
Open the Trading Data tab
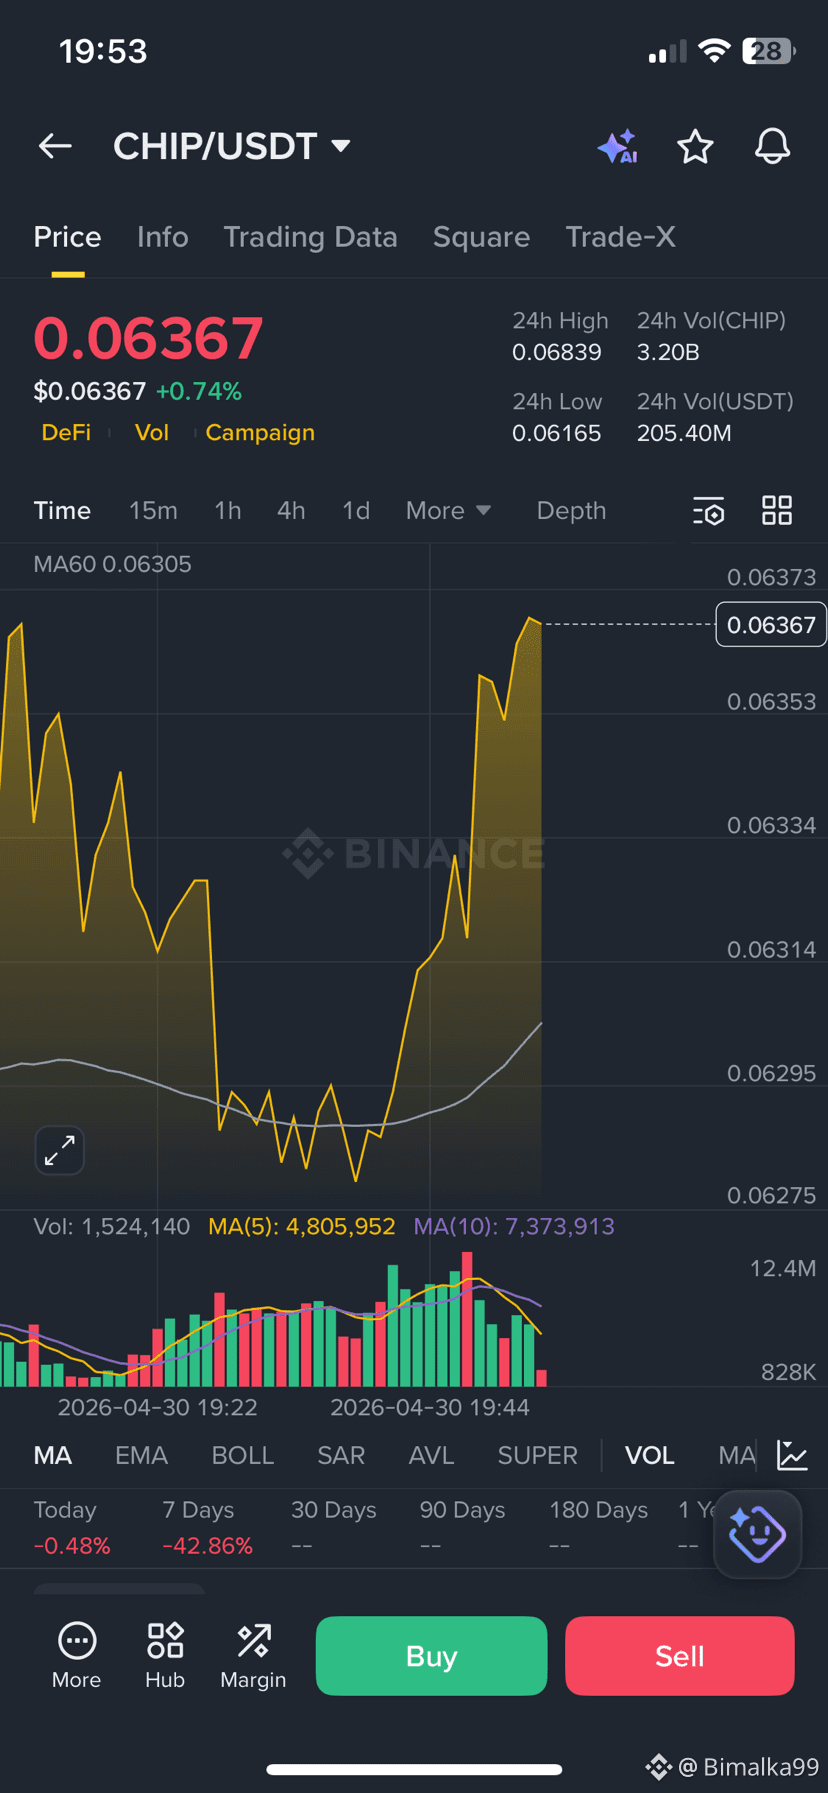[310, 237]
